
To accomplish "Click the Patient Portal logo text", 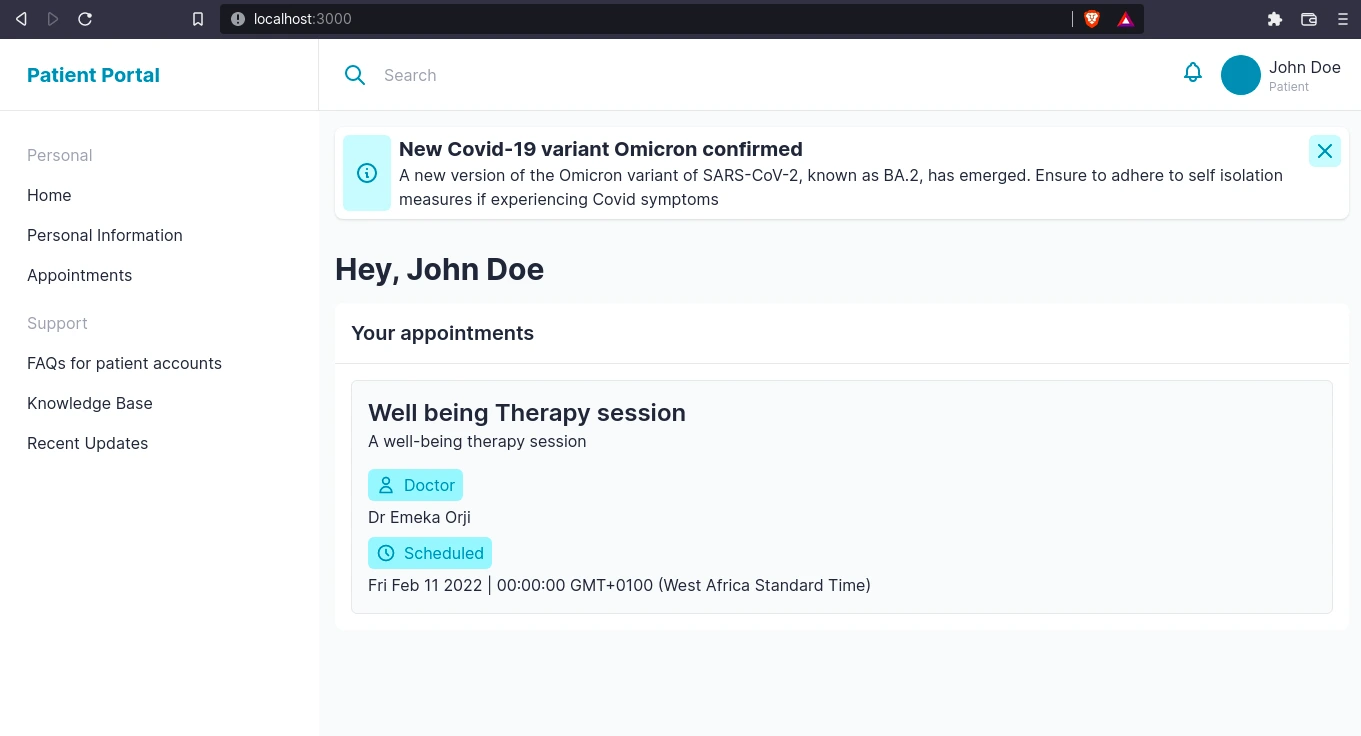I will pyautogui.click(x=93, y=75).
